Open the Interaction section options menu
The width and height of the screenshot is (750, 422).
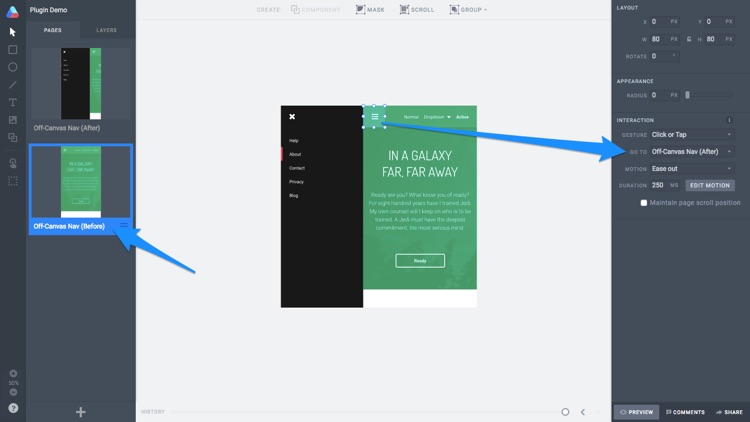pos(729,120)
